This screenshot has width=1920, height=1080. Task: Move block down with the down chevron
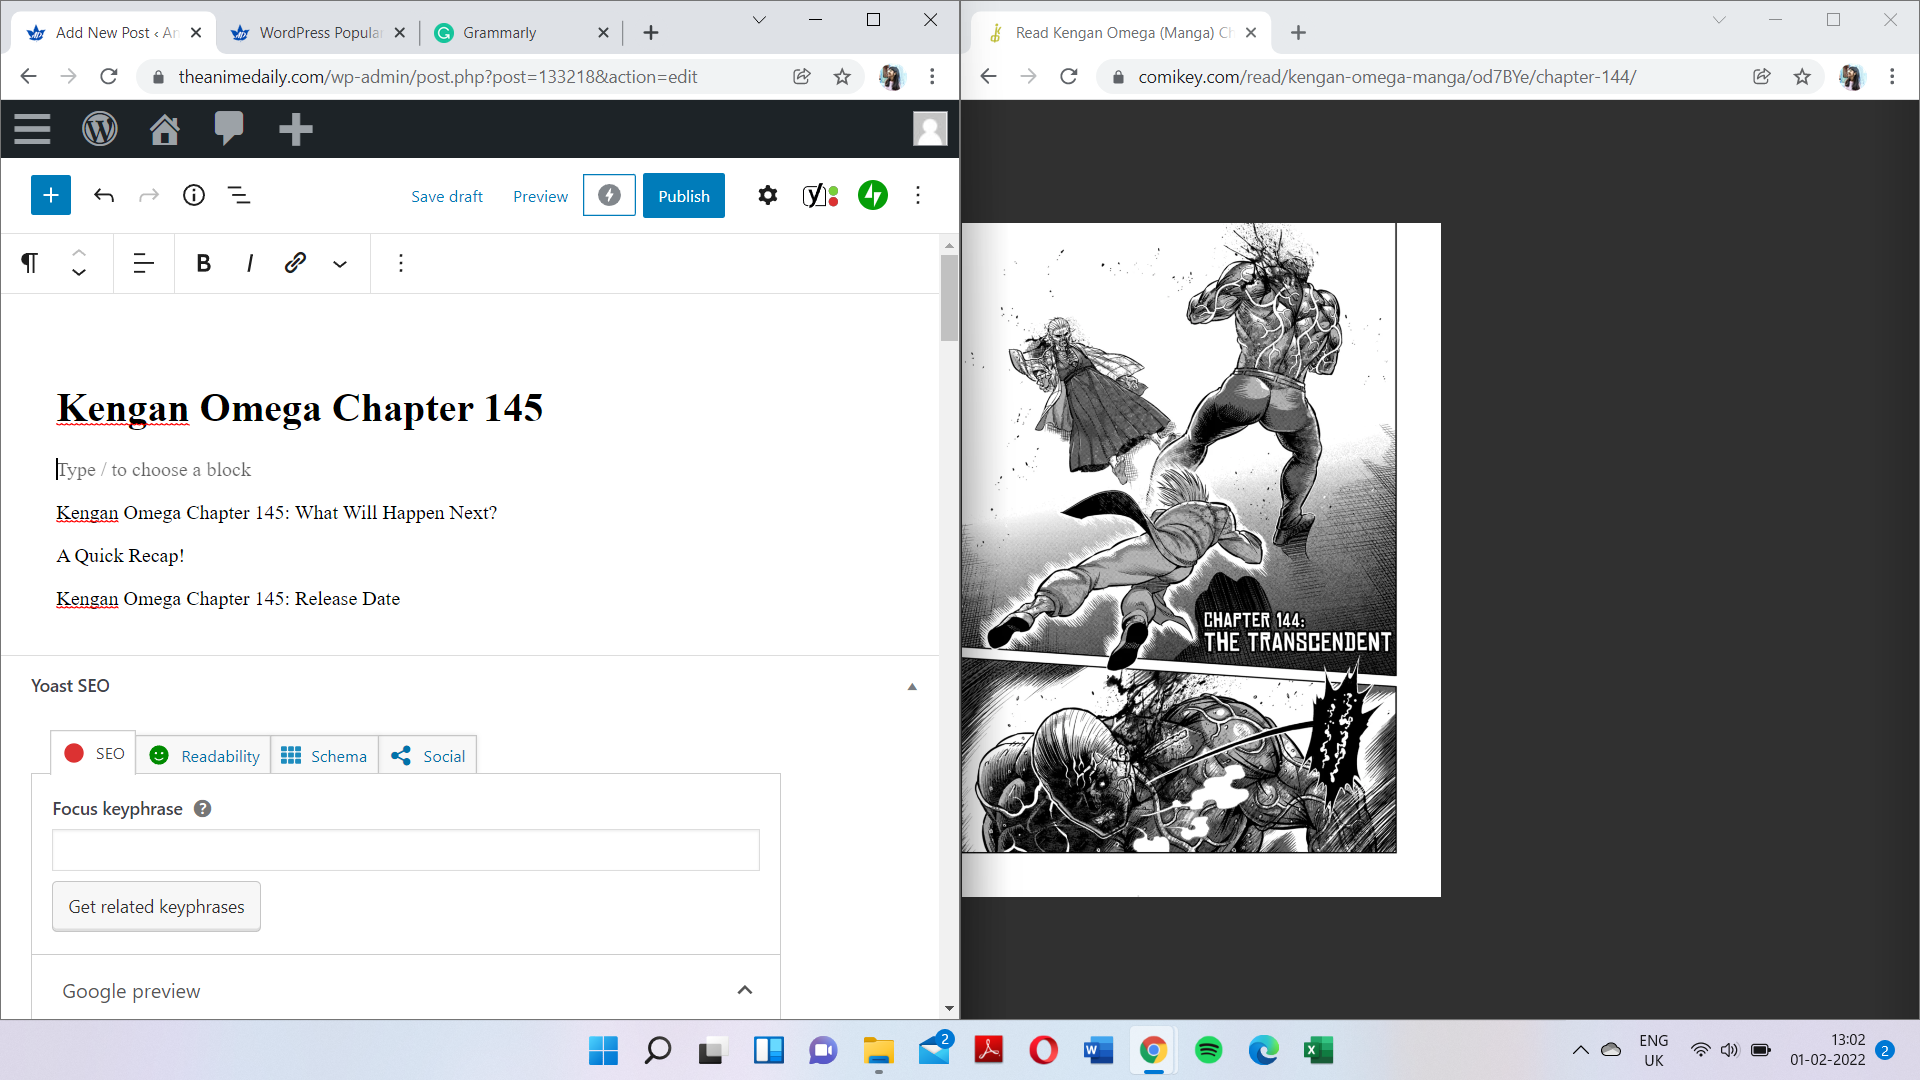click(x=79, y=272)
